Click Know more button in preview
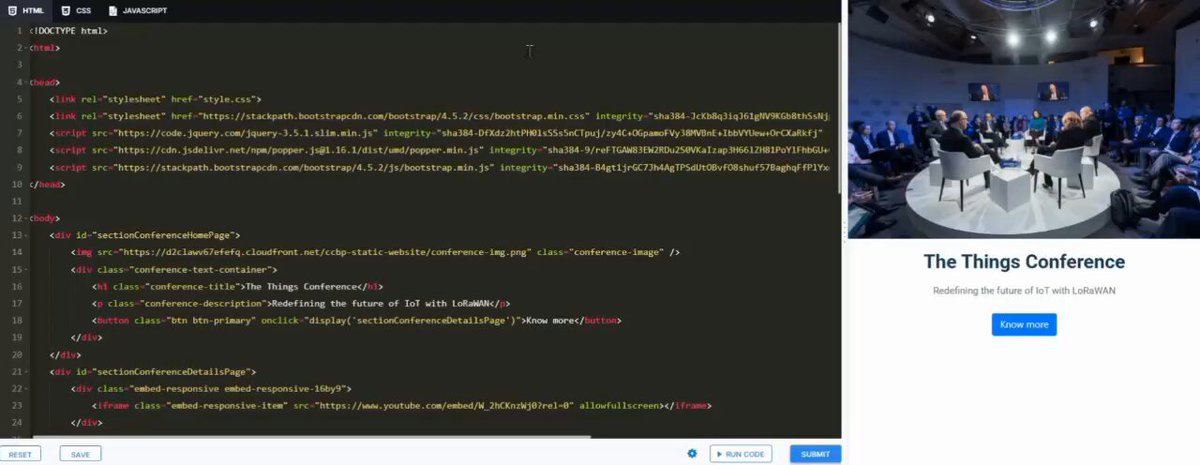This screenshot has width=1200, height=465. tap(1024, 324)
